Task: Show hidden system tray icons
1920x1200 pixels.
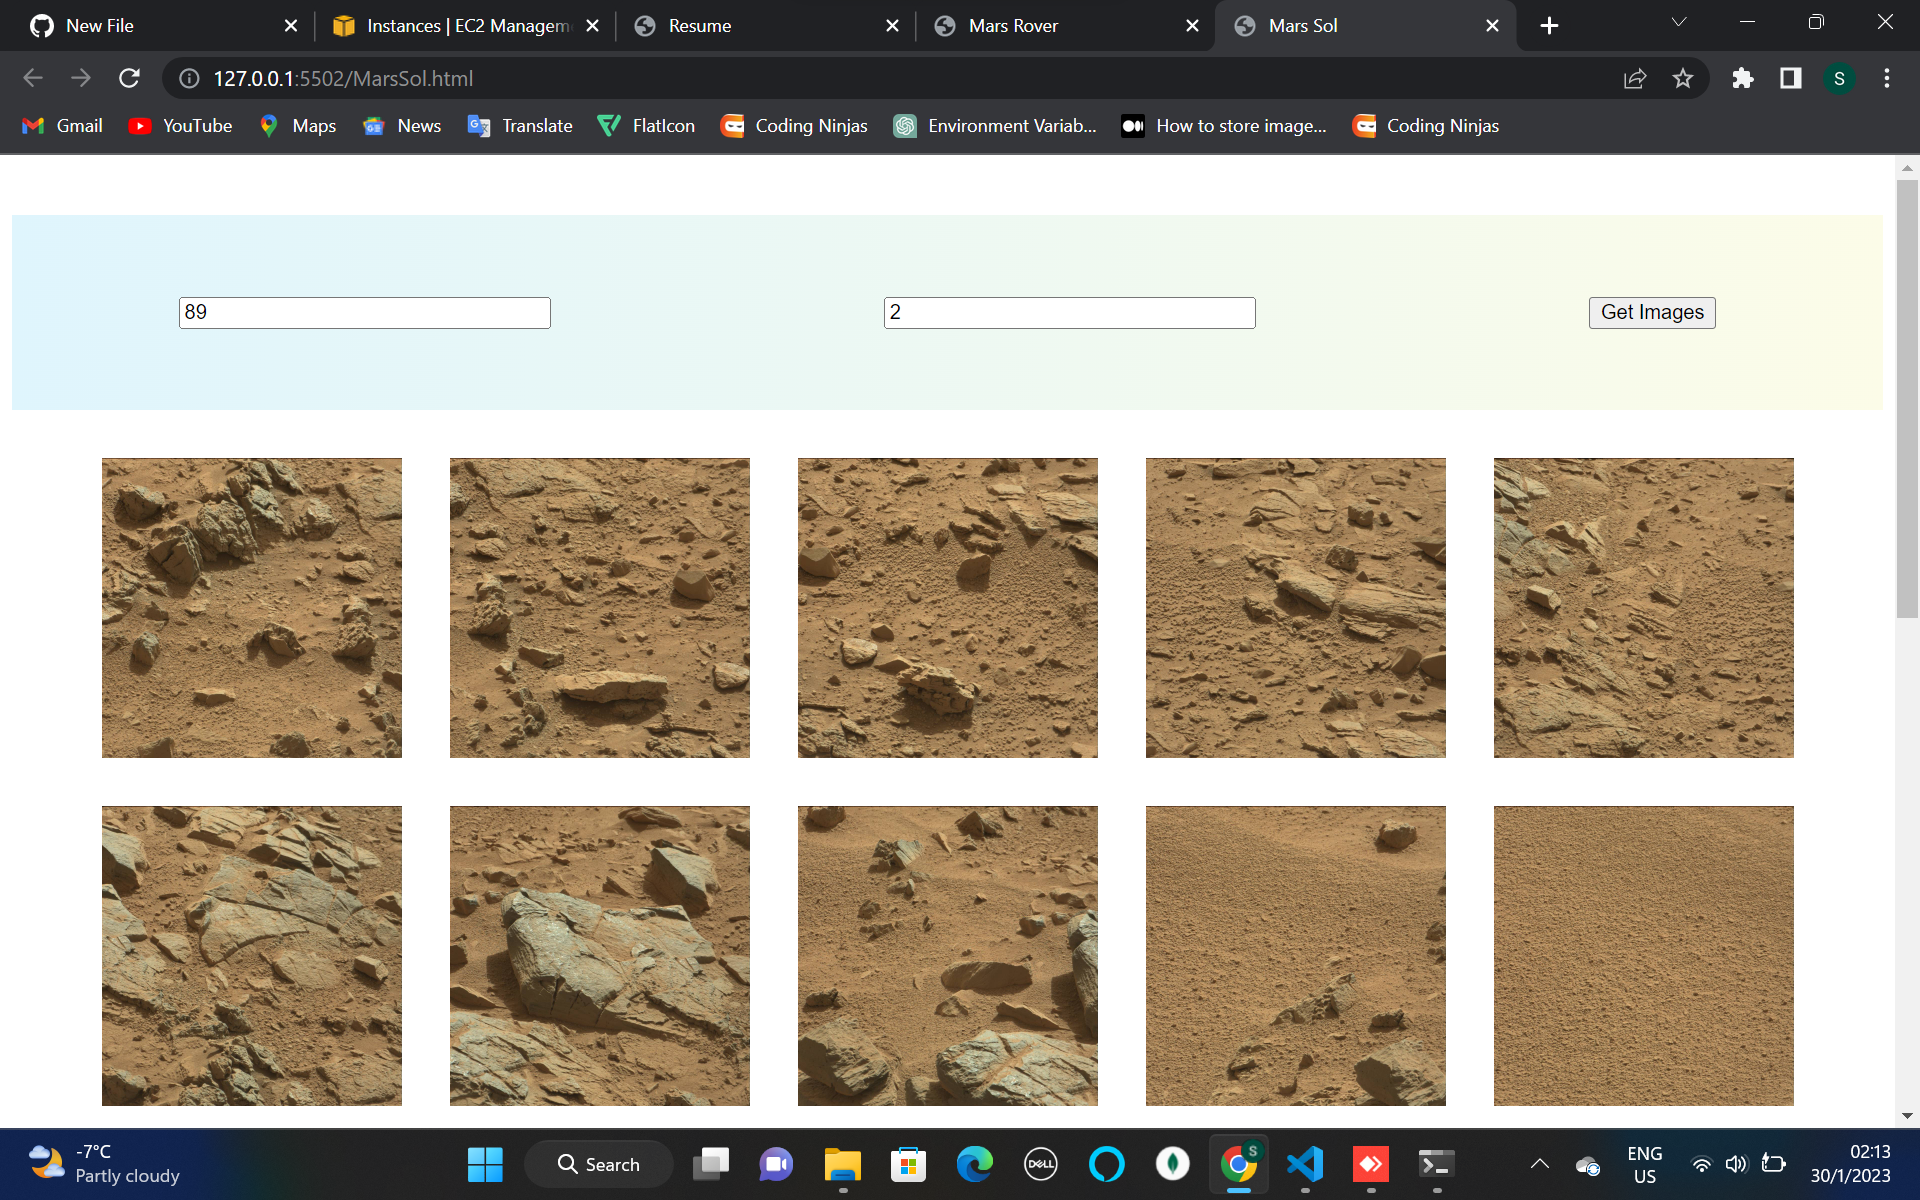Action: tap(1540, 1164)
